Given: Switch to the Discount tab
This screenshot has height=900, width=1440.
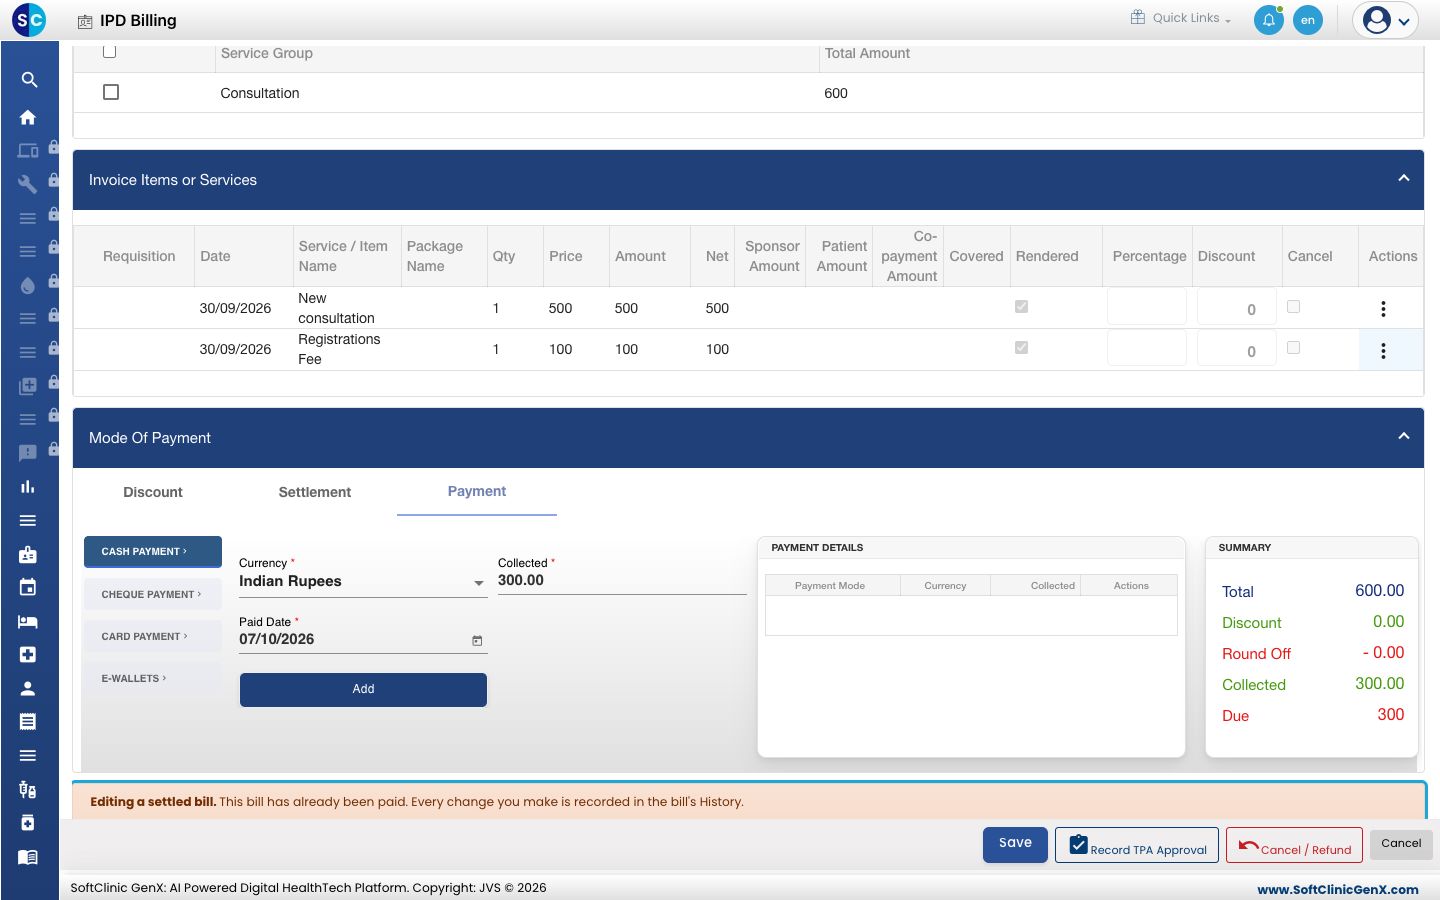Looking at the screenshot, I should pyautogui.click(x=153, y=492).
